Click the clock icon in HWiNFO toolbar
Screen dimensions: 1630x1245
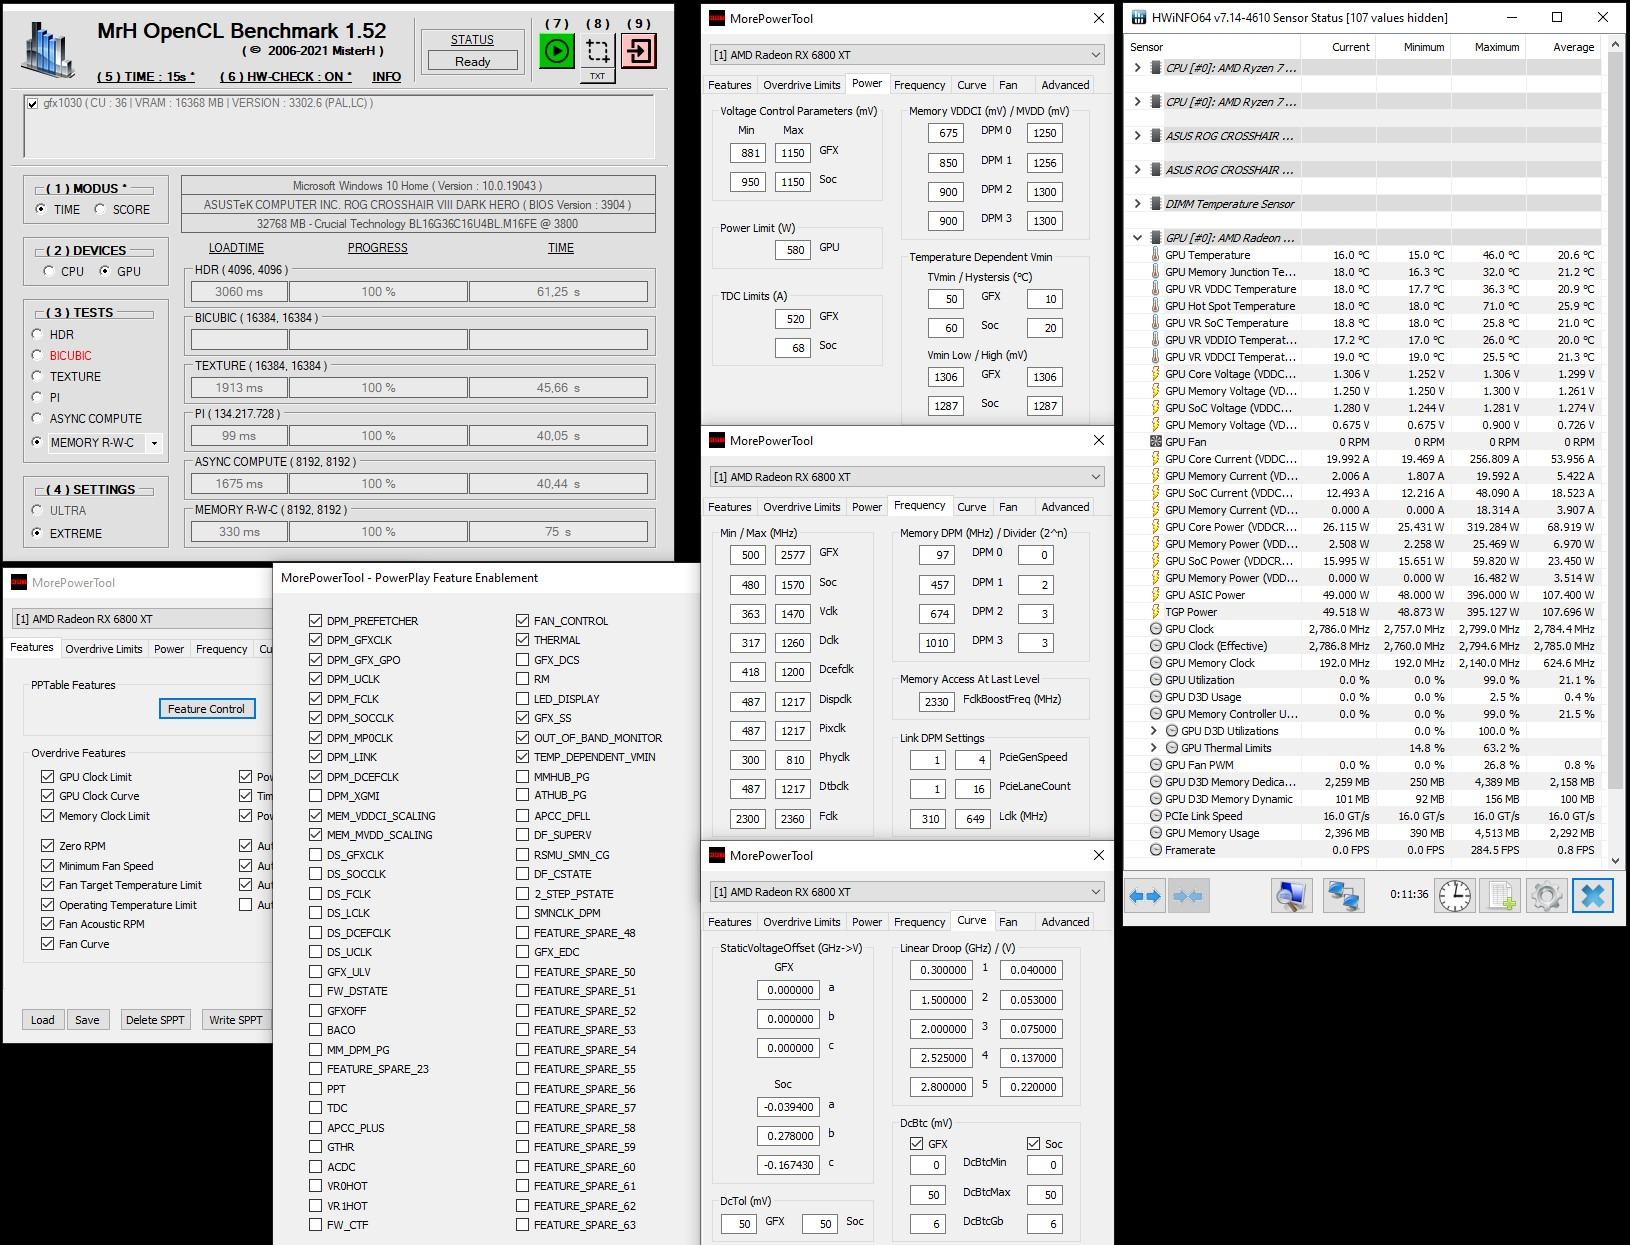tap(1454, 896)
